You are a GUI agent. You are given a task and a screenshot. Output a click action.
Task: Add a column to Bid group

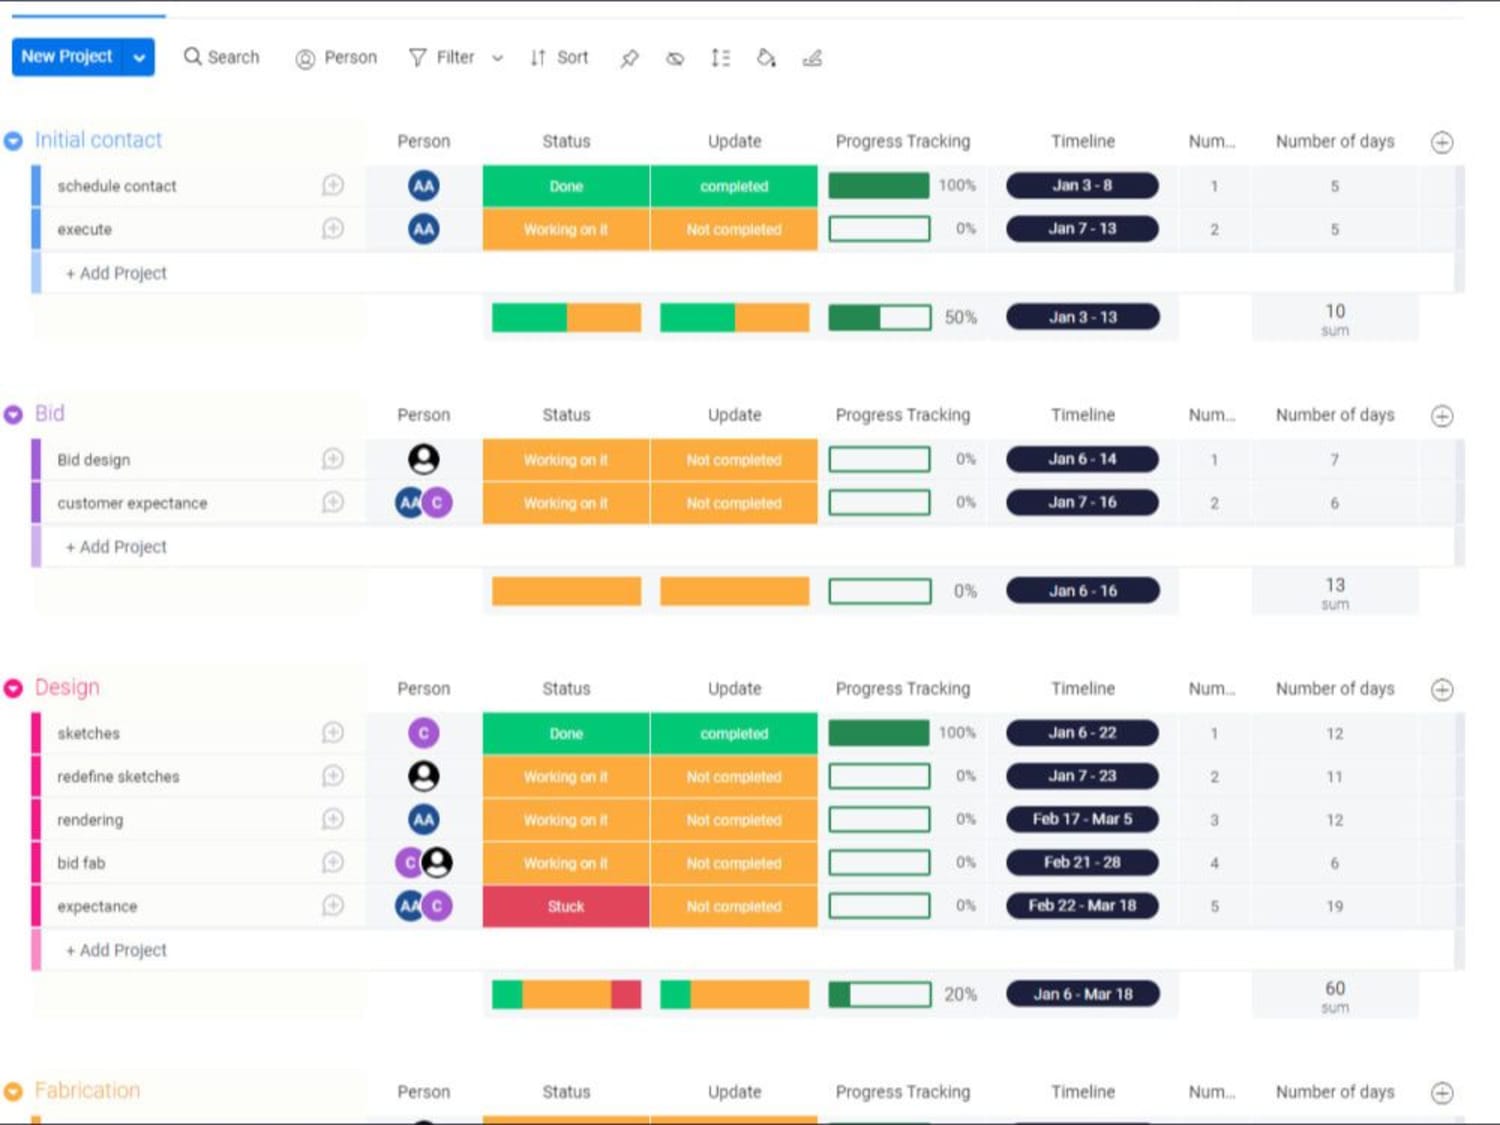coord(1442,416)
